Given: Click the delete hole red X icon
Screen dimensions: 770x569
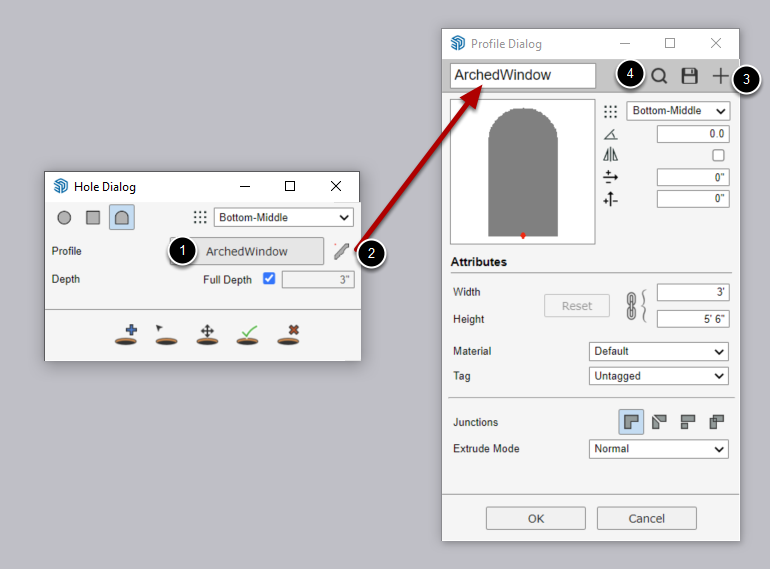Looking at the screenshot, I should click(288, 335).
